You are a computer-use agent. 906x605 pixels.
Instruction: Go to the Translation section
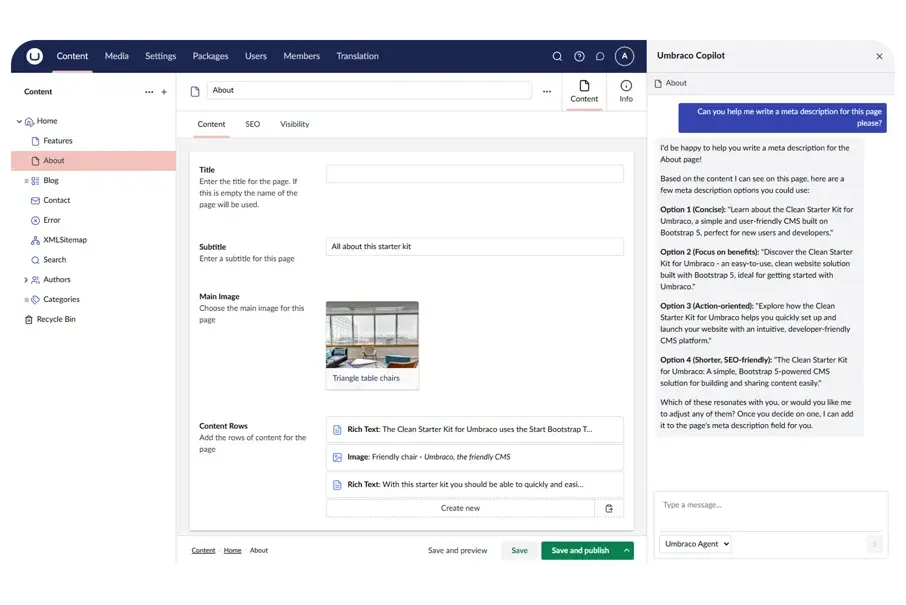358,56
